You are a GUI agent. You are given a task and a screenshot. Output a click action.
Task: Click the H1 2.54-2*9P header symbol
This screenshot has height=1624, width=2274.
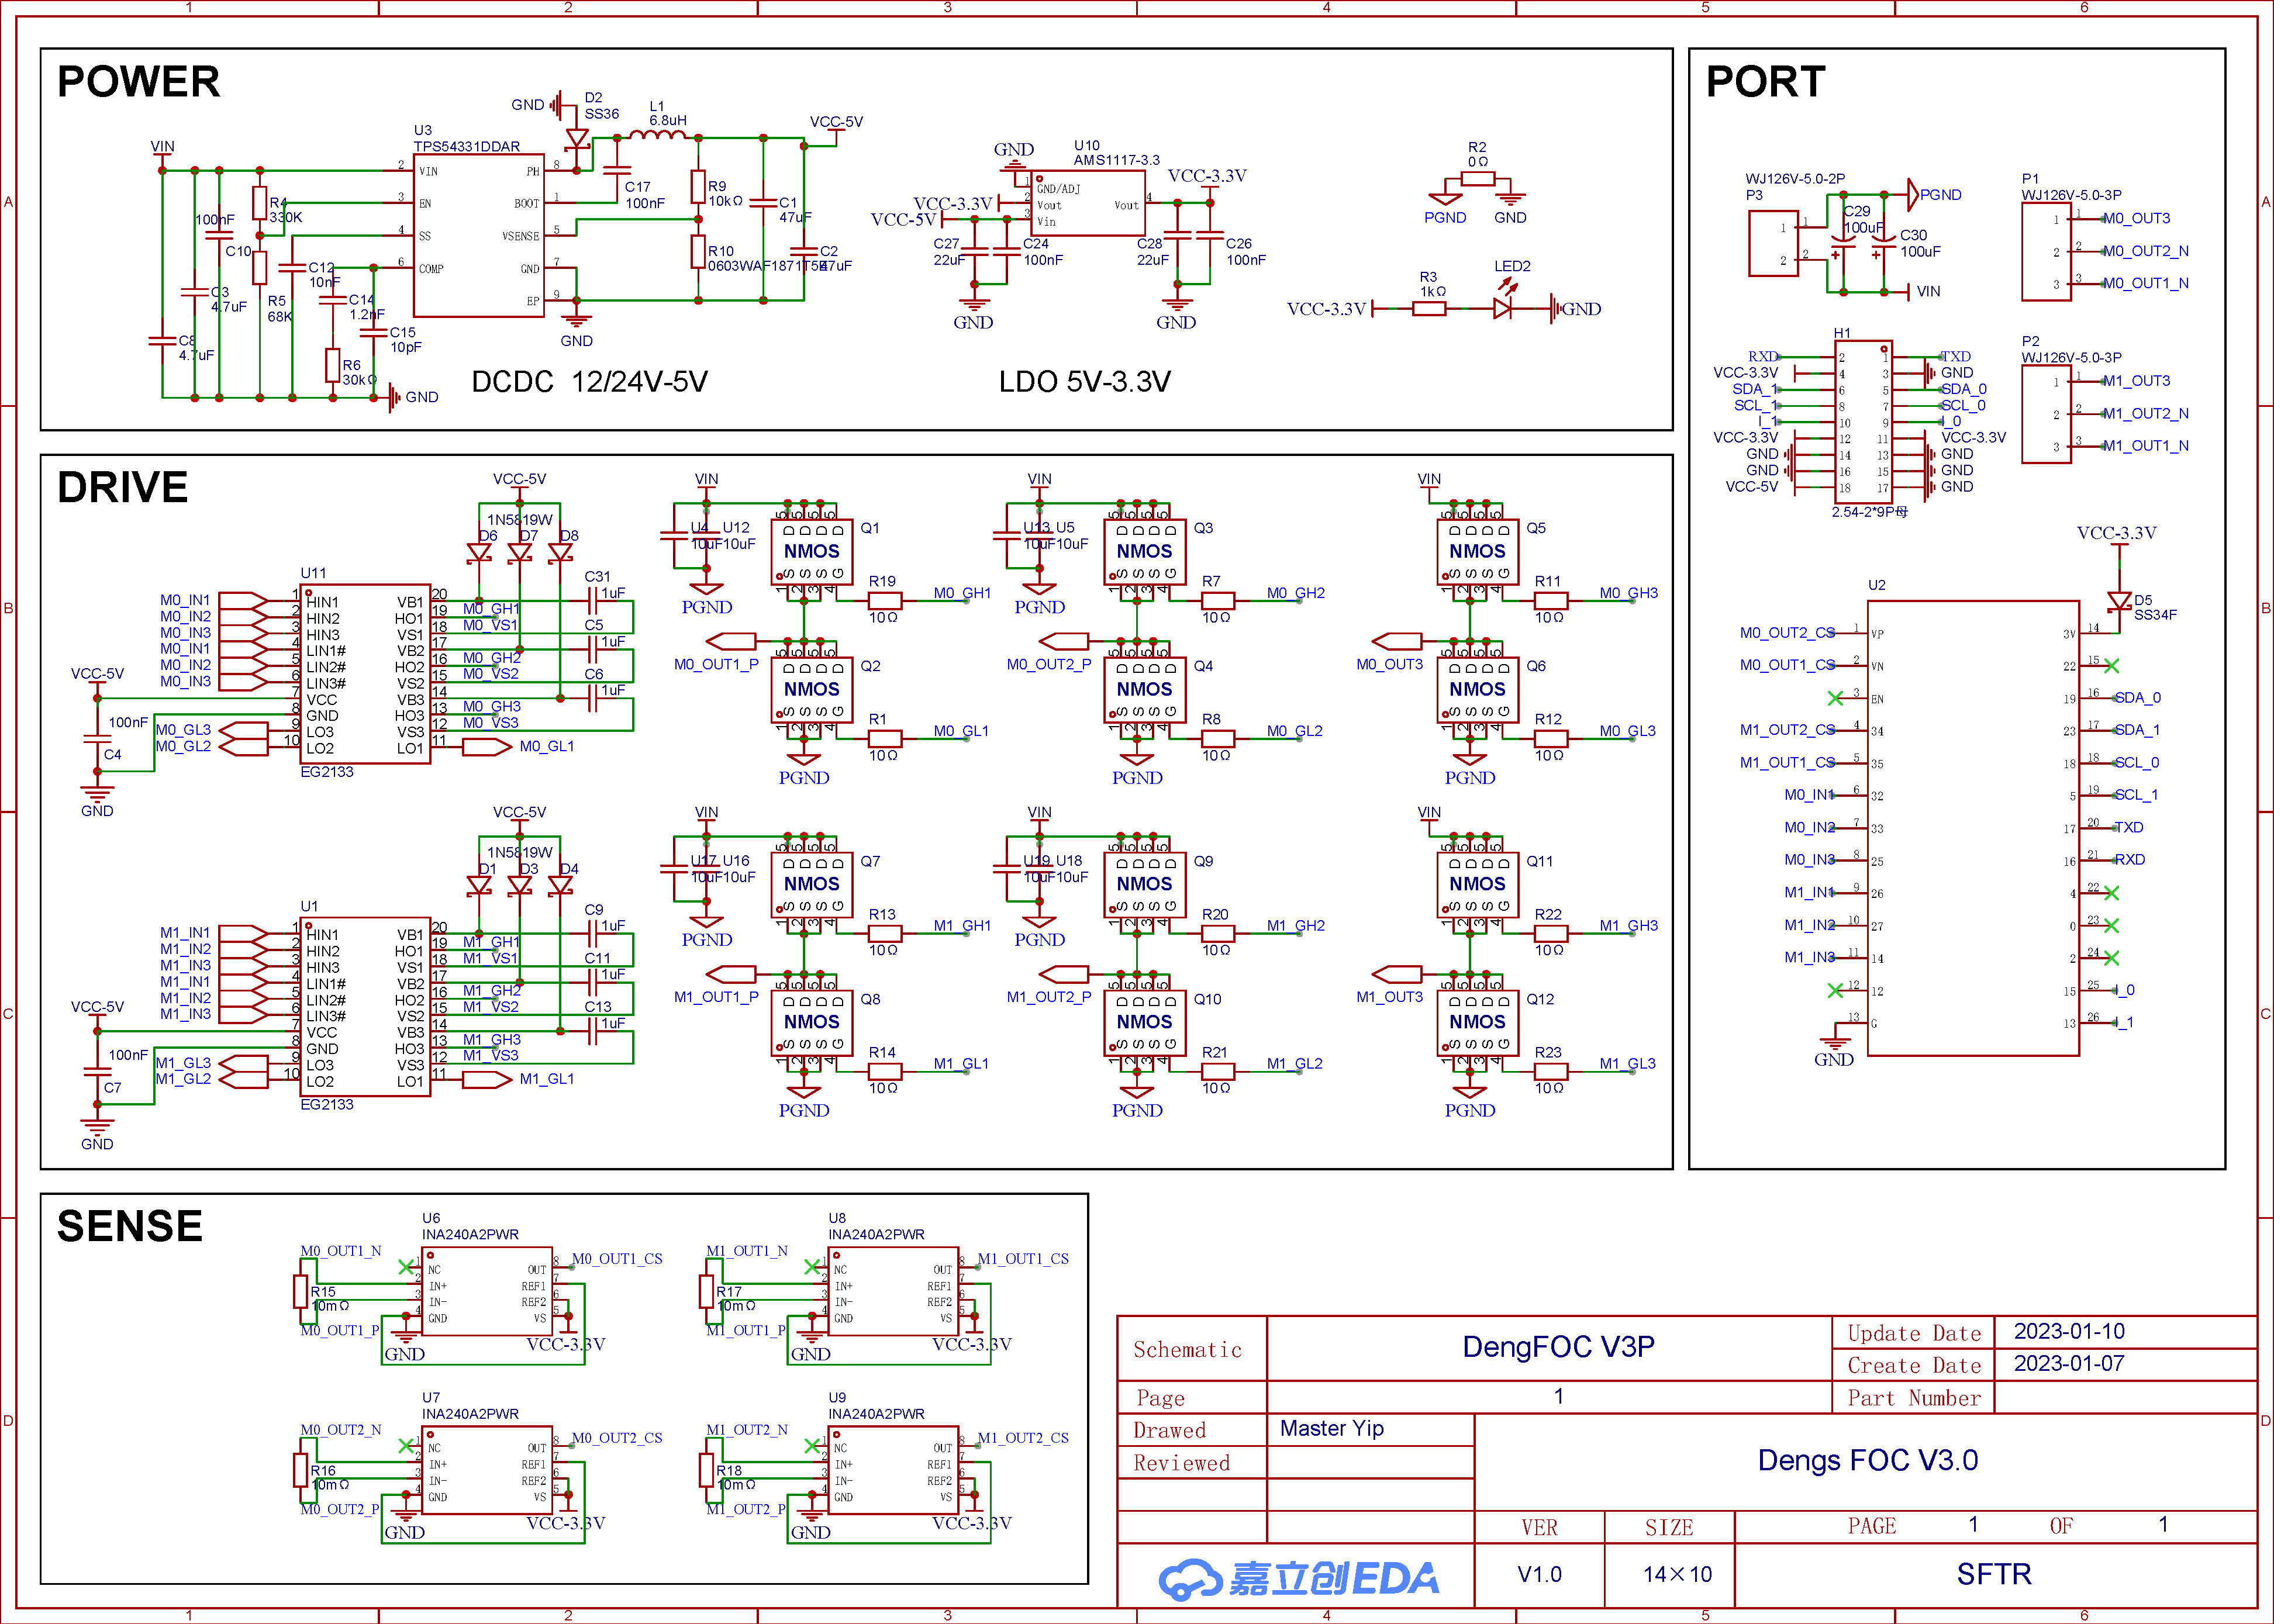(x=1863, y=422)
